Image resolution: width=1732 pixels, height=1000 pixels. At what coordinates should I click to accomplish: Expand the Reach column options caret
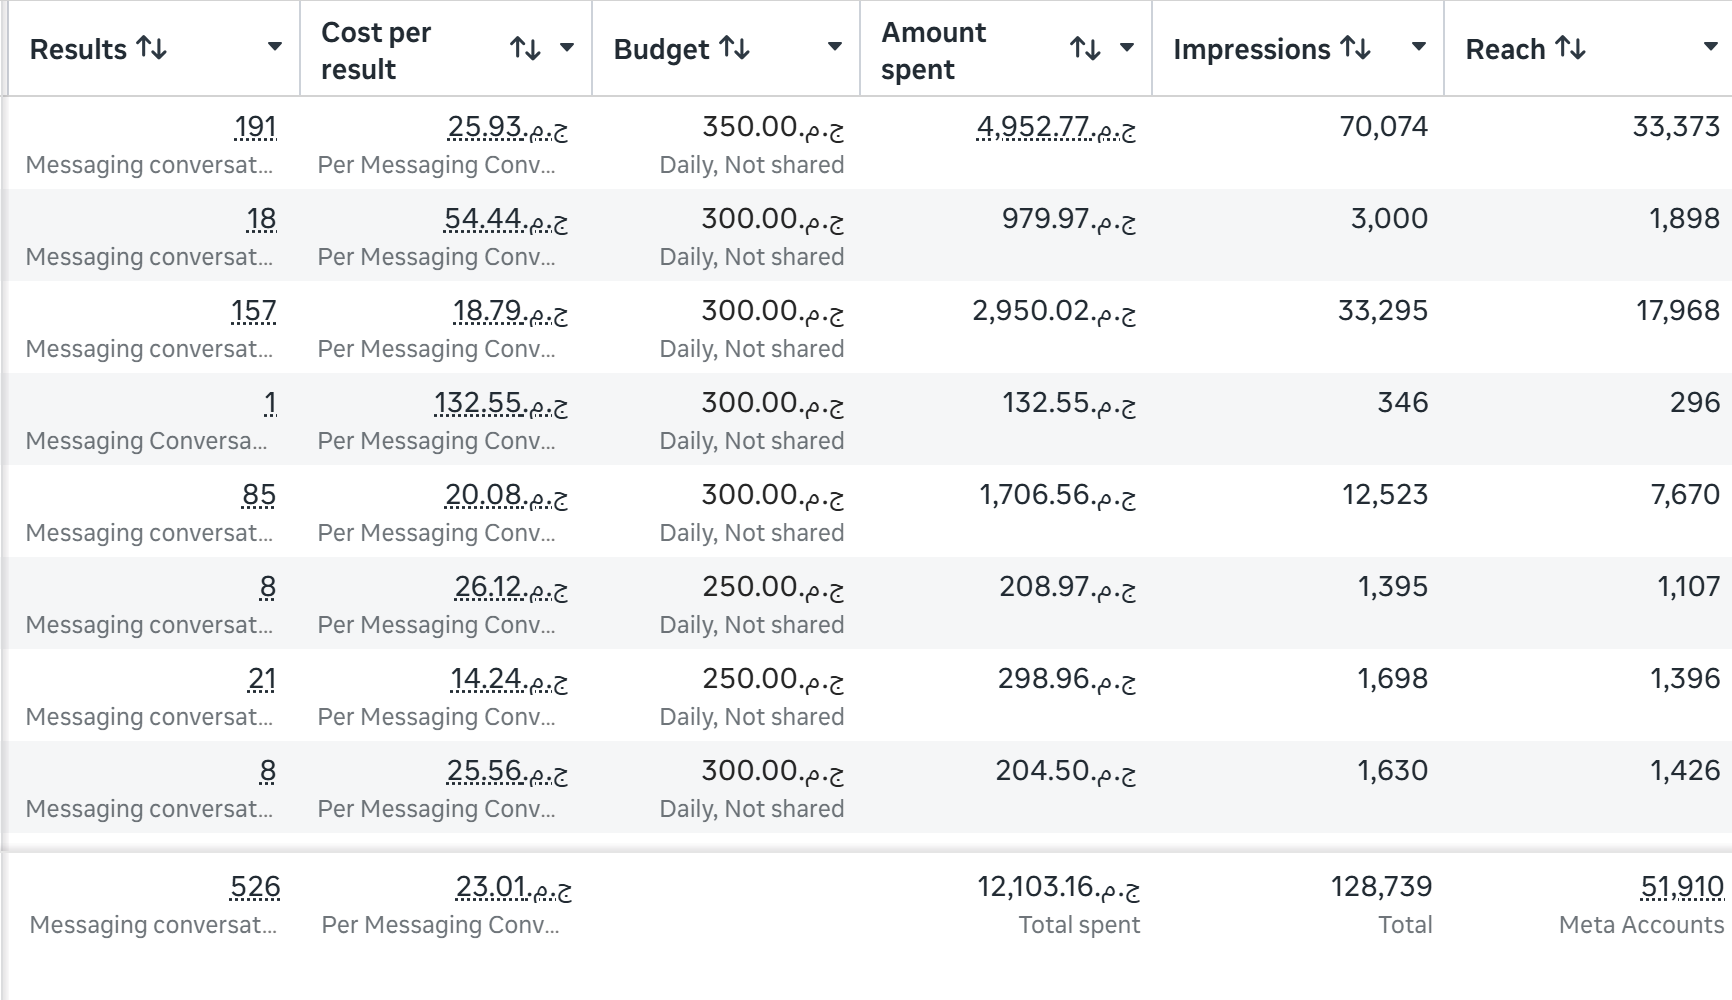pos(1710,47)
